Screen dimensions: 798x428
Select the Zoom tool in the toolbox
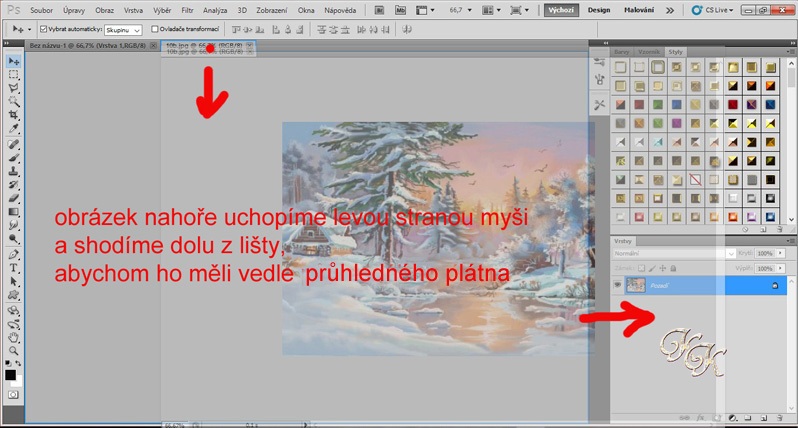coord(13,351)
